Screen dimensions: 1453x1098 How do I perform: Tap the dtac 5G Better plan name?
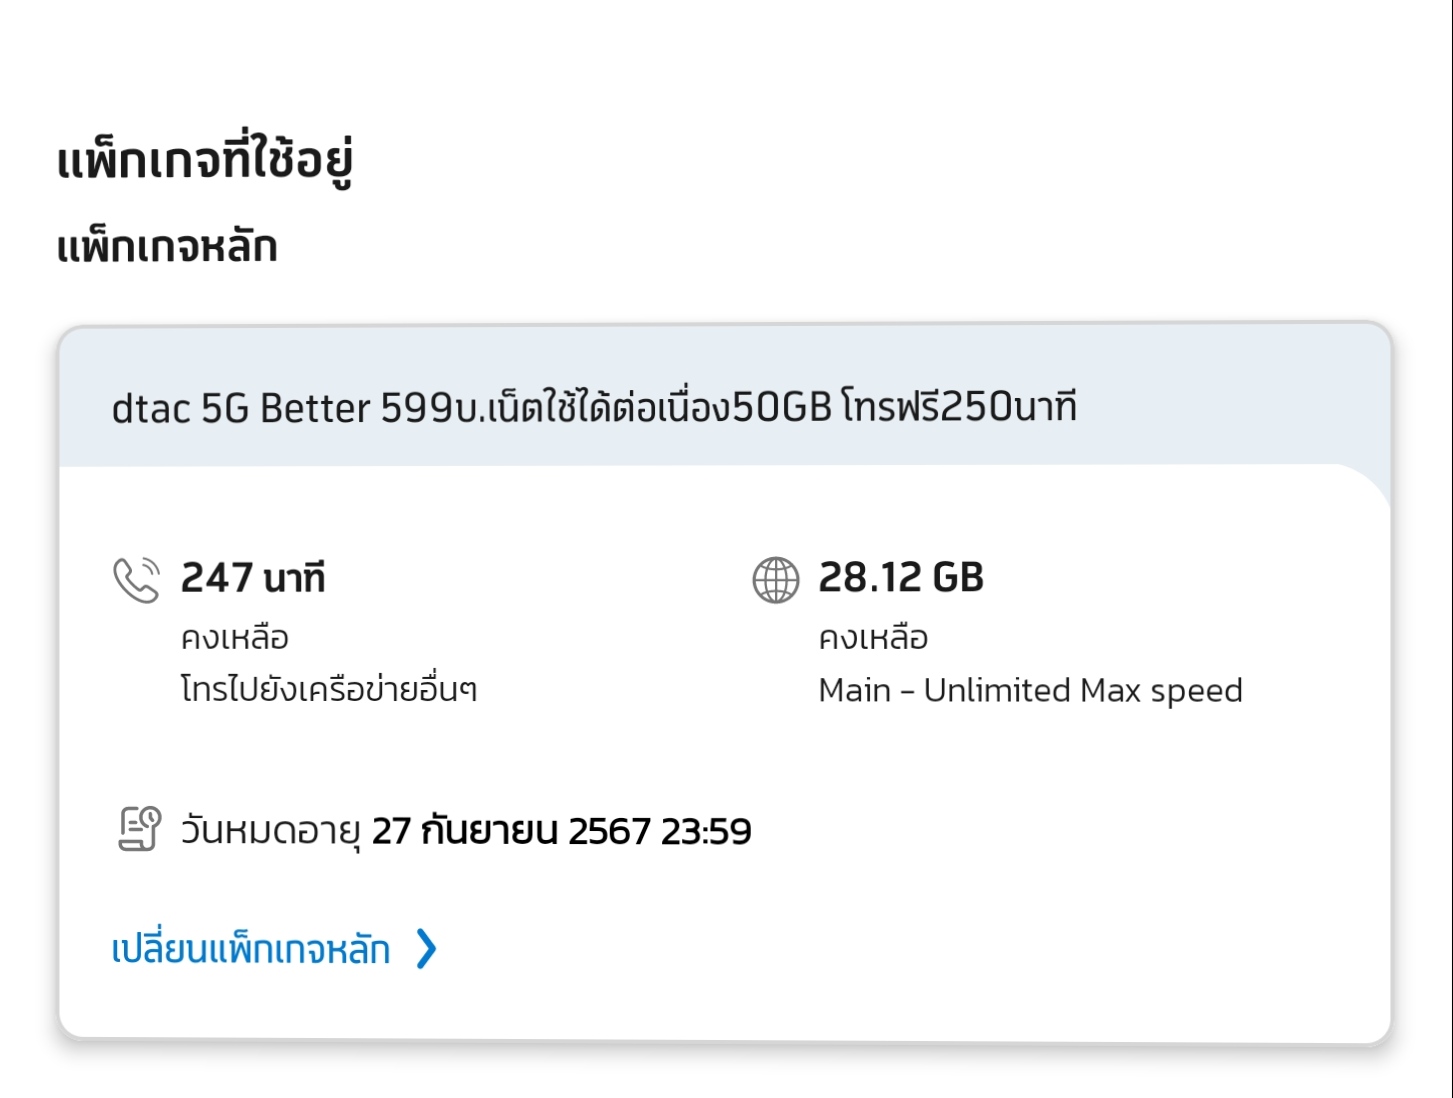tap(241, 408)
